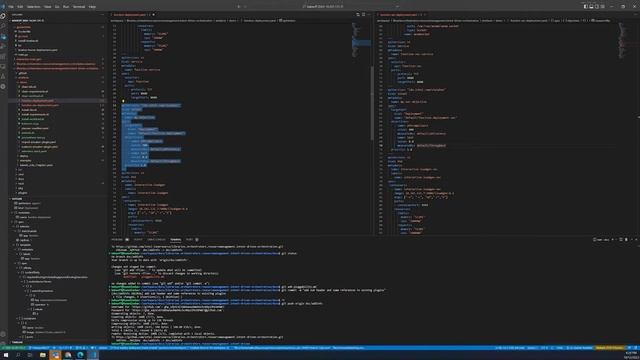Collapse nodeAffinity node in Outline
The height and width of the screenshot is (360, 640).
click(x=20, y=272)
